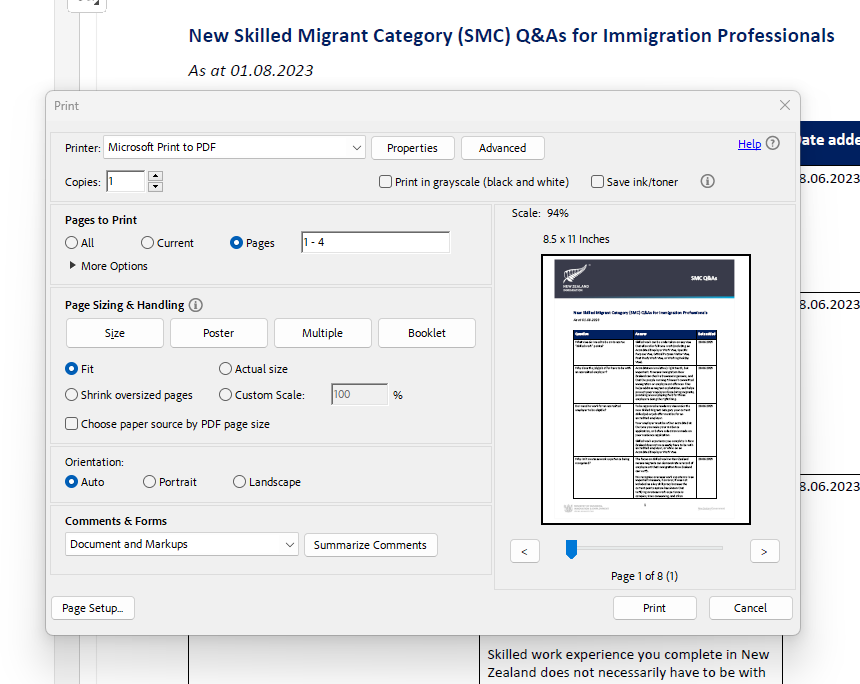Decrease copies with down spinner arrow
This screenshot has height=684, width=860.
tap(155, 187)
